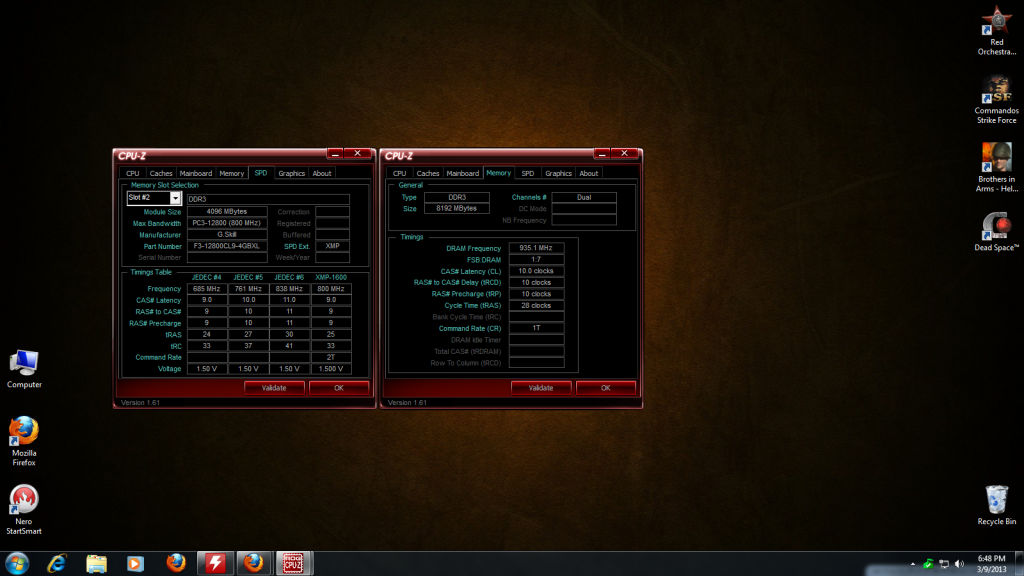Open Commandos Strike Force desktop shortcut
Screen dimensions: 1024x576
pyautogui.click(x=997, y=99)
